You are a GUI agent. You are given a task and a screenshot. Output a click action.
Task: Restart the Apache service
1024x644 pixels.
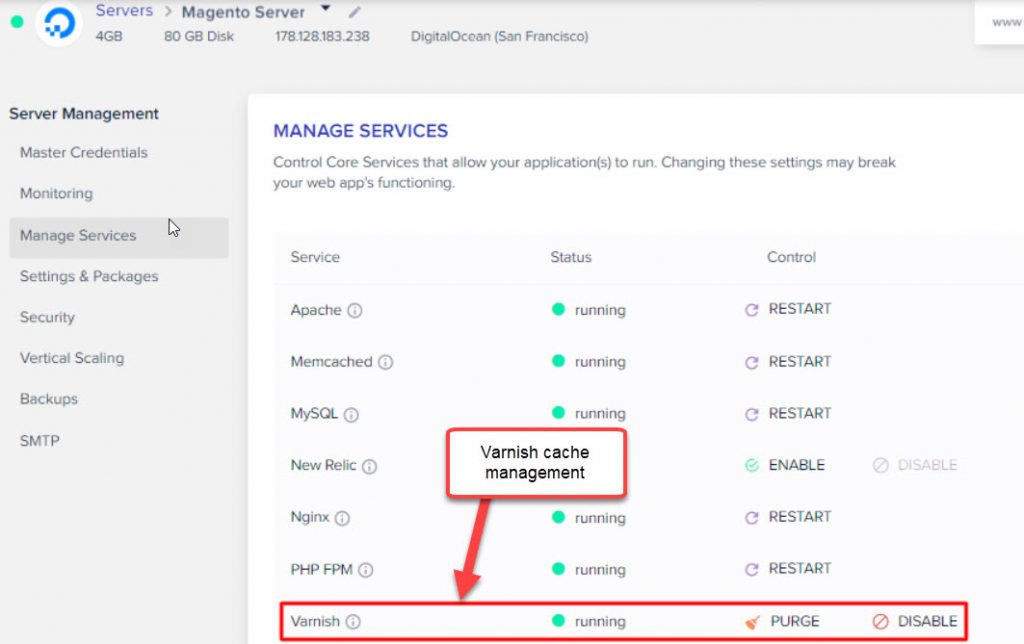788,309
